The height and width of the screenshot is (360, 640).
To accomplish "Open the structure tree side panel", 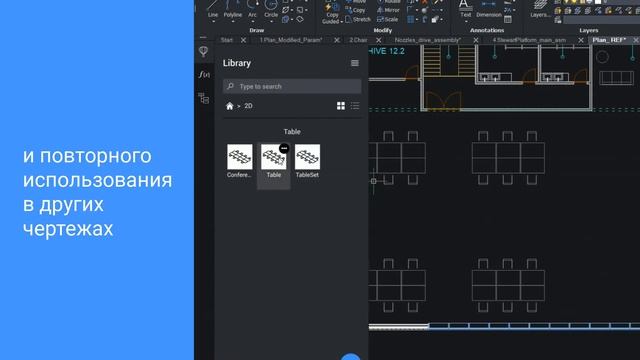I will tap(203, 98).
